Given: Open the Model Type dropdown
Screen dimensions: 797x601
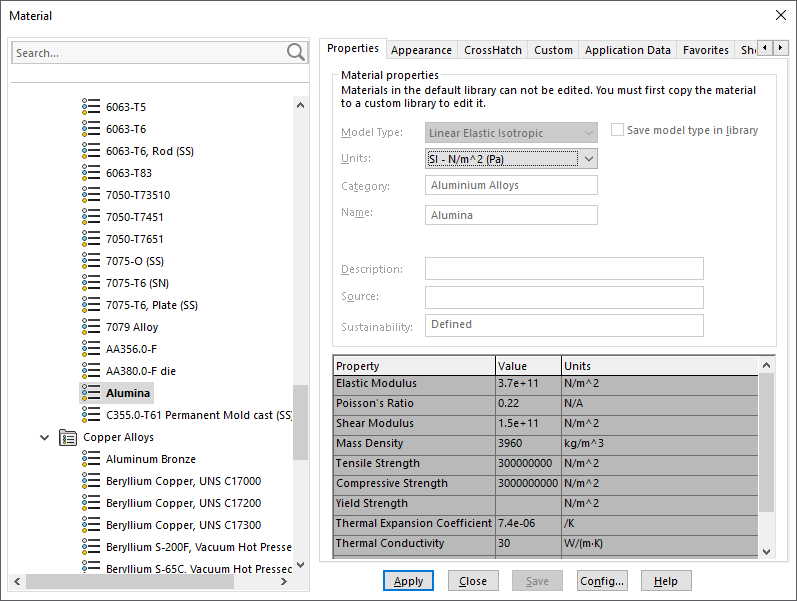Looking at the screenshot, I should 588,132.
